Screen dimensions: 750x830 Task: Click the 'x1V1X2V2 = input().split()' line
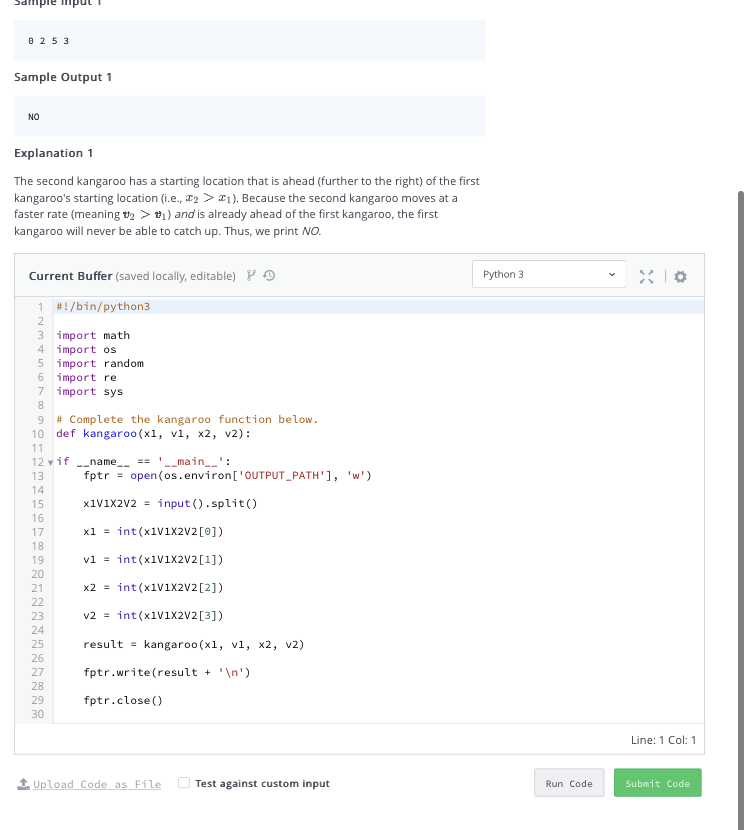170,503
